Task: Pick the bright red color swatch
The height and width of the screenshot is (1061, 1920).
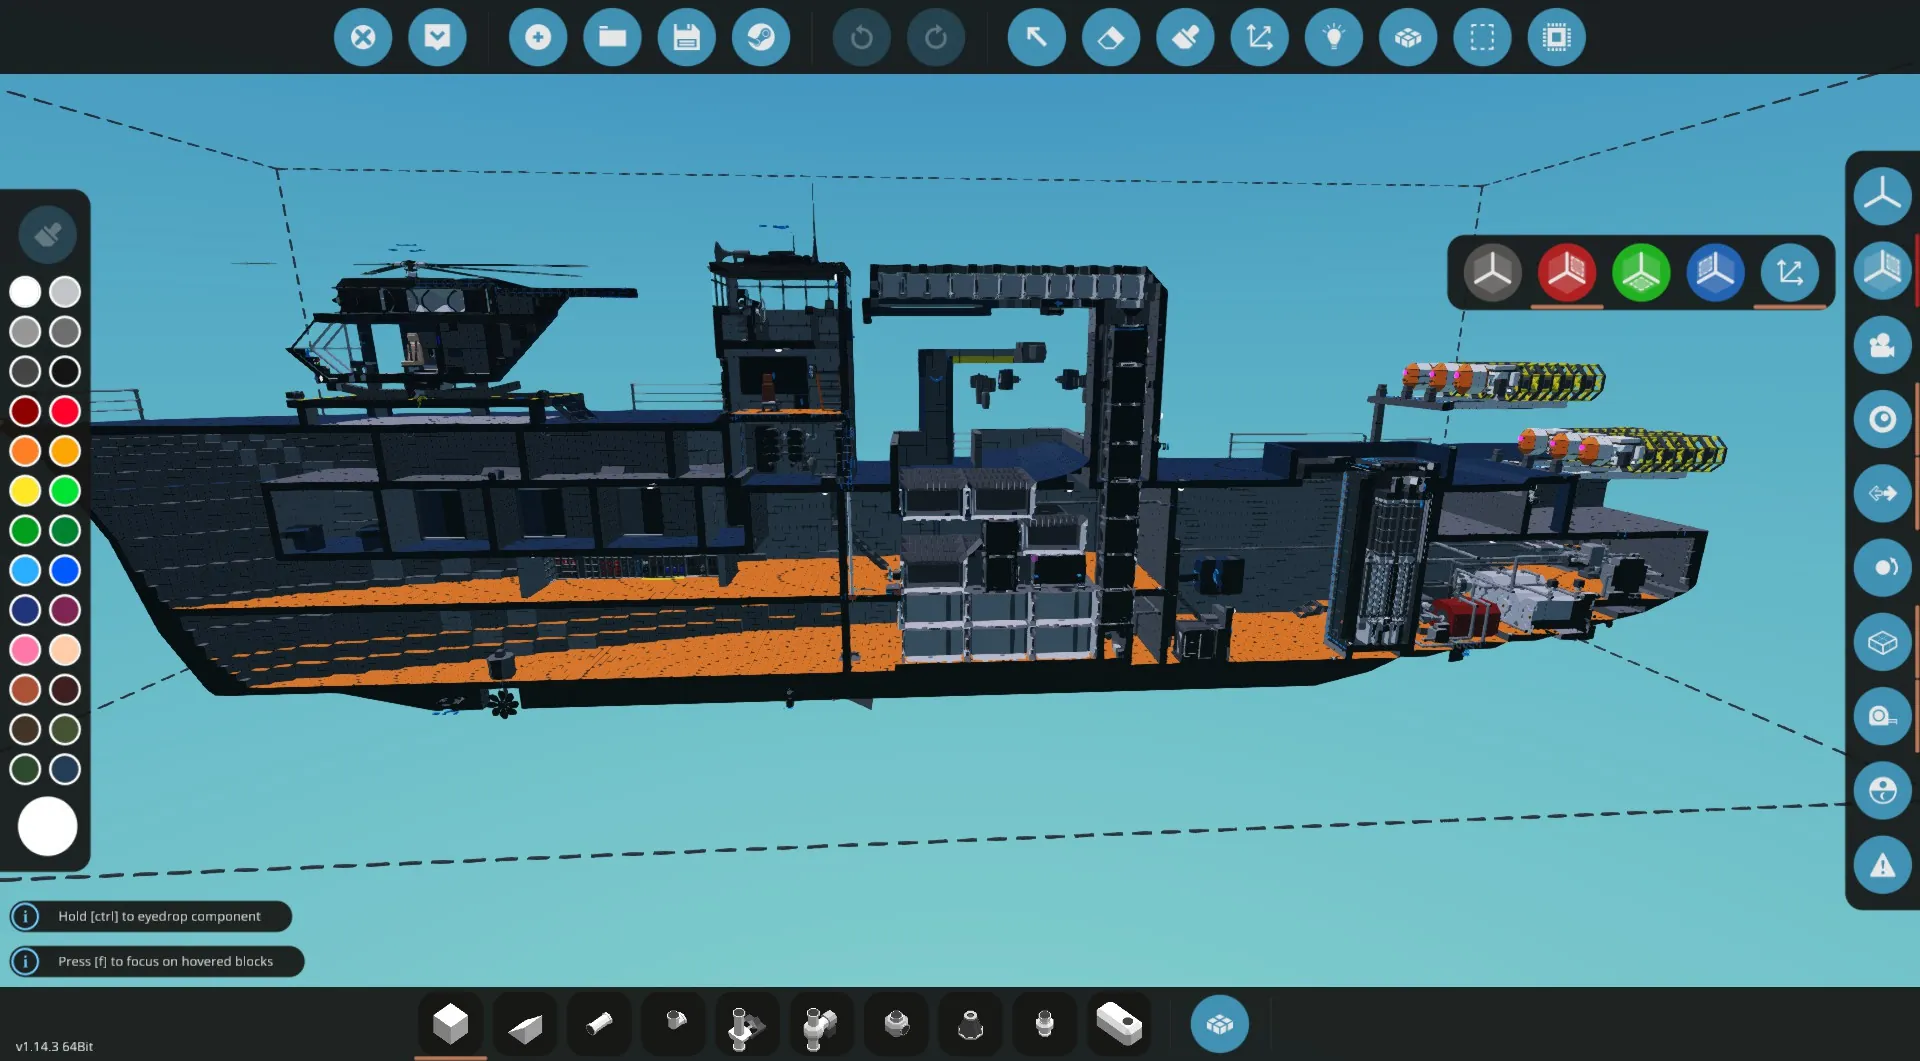Action: click(x=65, y=411)
